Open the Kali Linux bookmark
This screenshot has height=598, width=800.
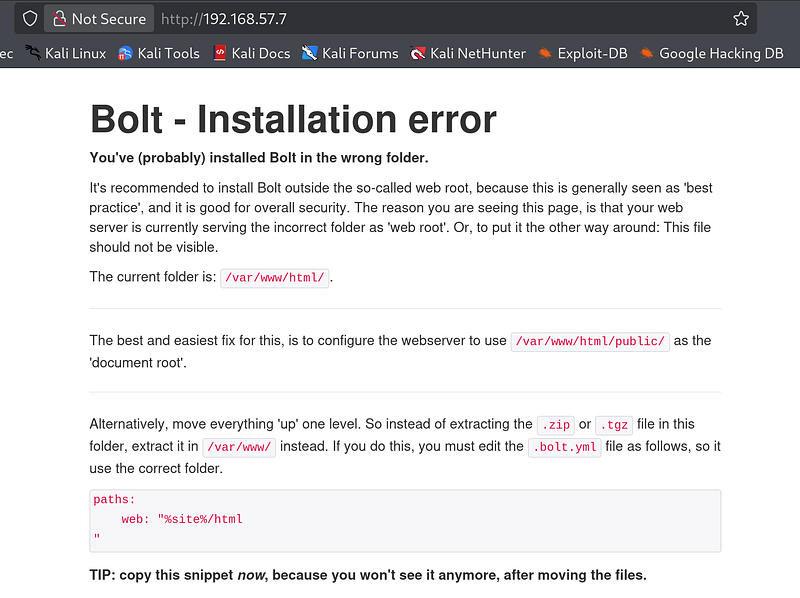click(65, 53)
